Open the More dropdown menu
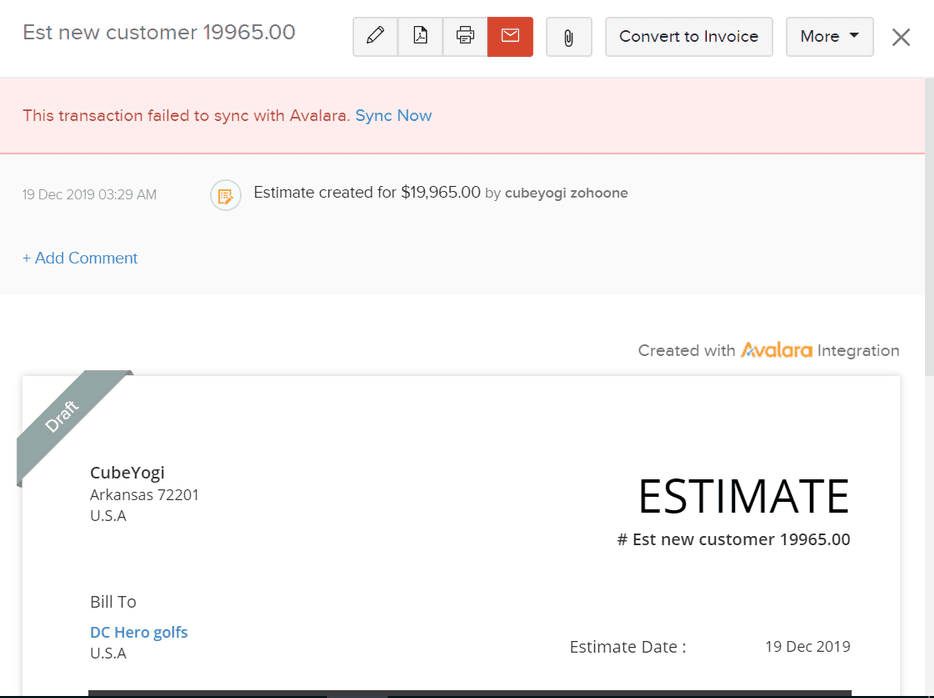This screenshot has height=698, width=934. tap(830, 37)
